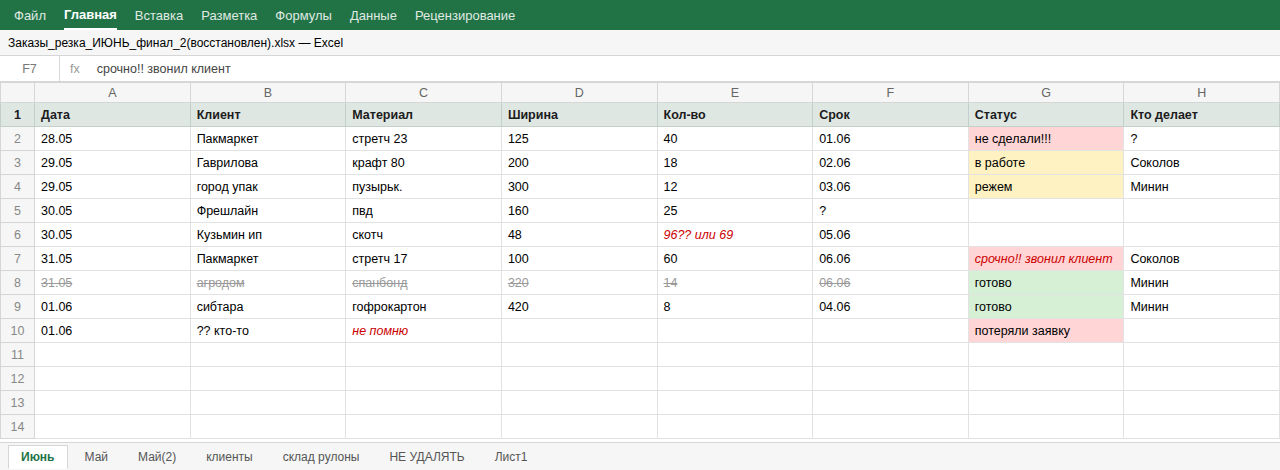Select the cell не сделали!!!
The height and width of the screenshot is (470, 1280).
tap(1046, 139)
